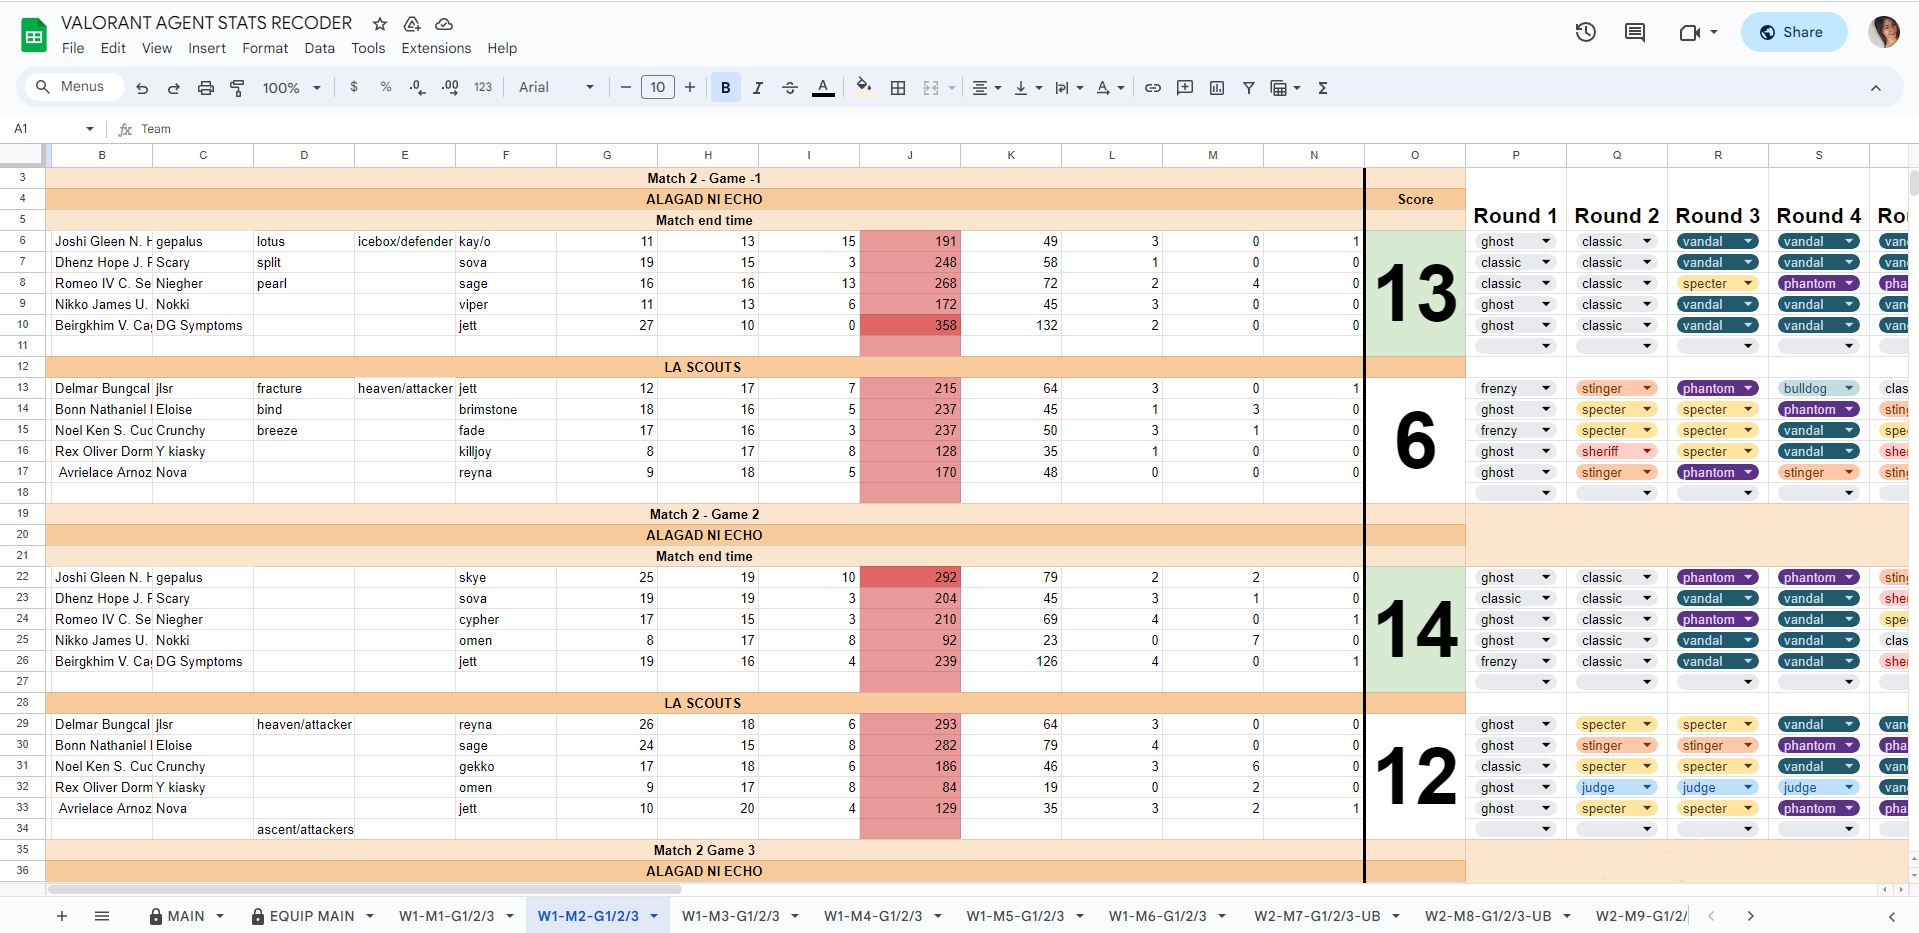Open the text color picker
The height and width of the screenshot is (933, 1919).
[x=823, y=88]
